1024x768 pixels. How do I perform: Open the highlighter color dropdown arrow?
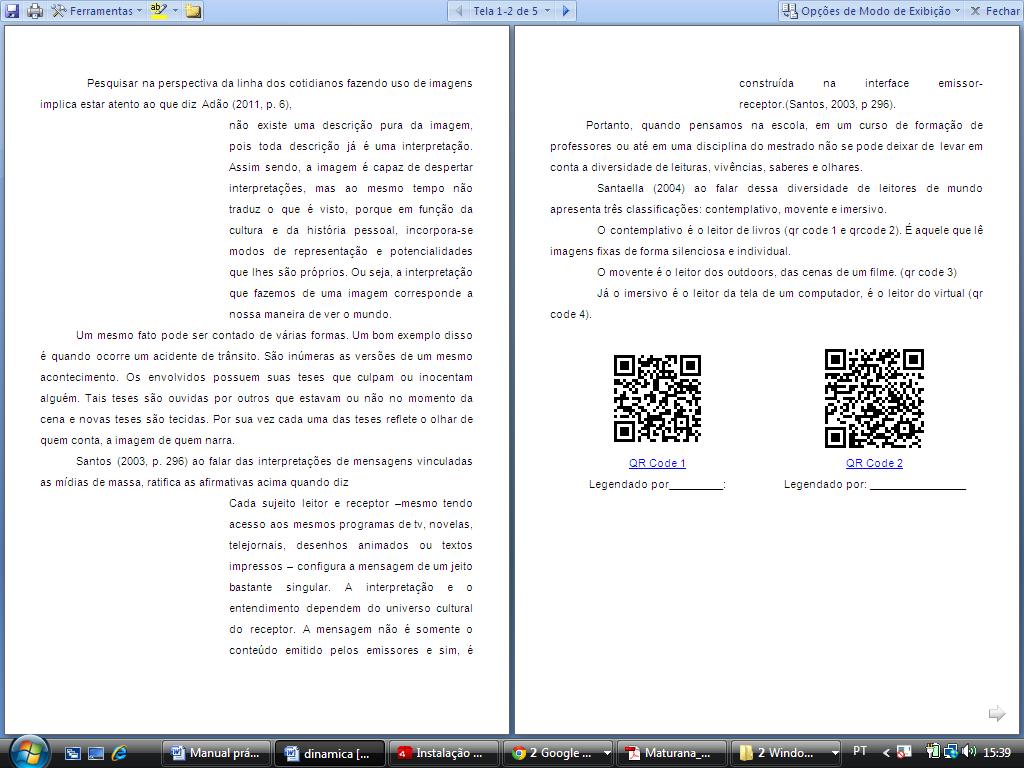[175, 11]
